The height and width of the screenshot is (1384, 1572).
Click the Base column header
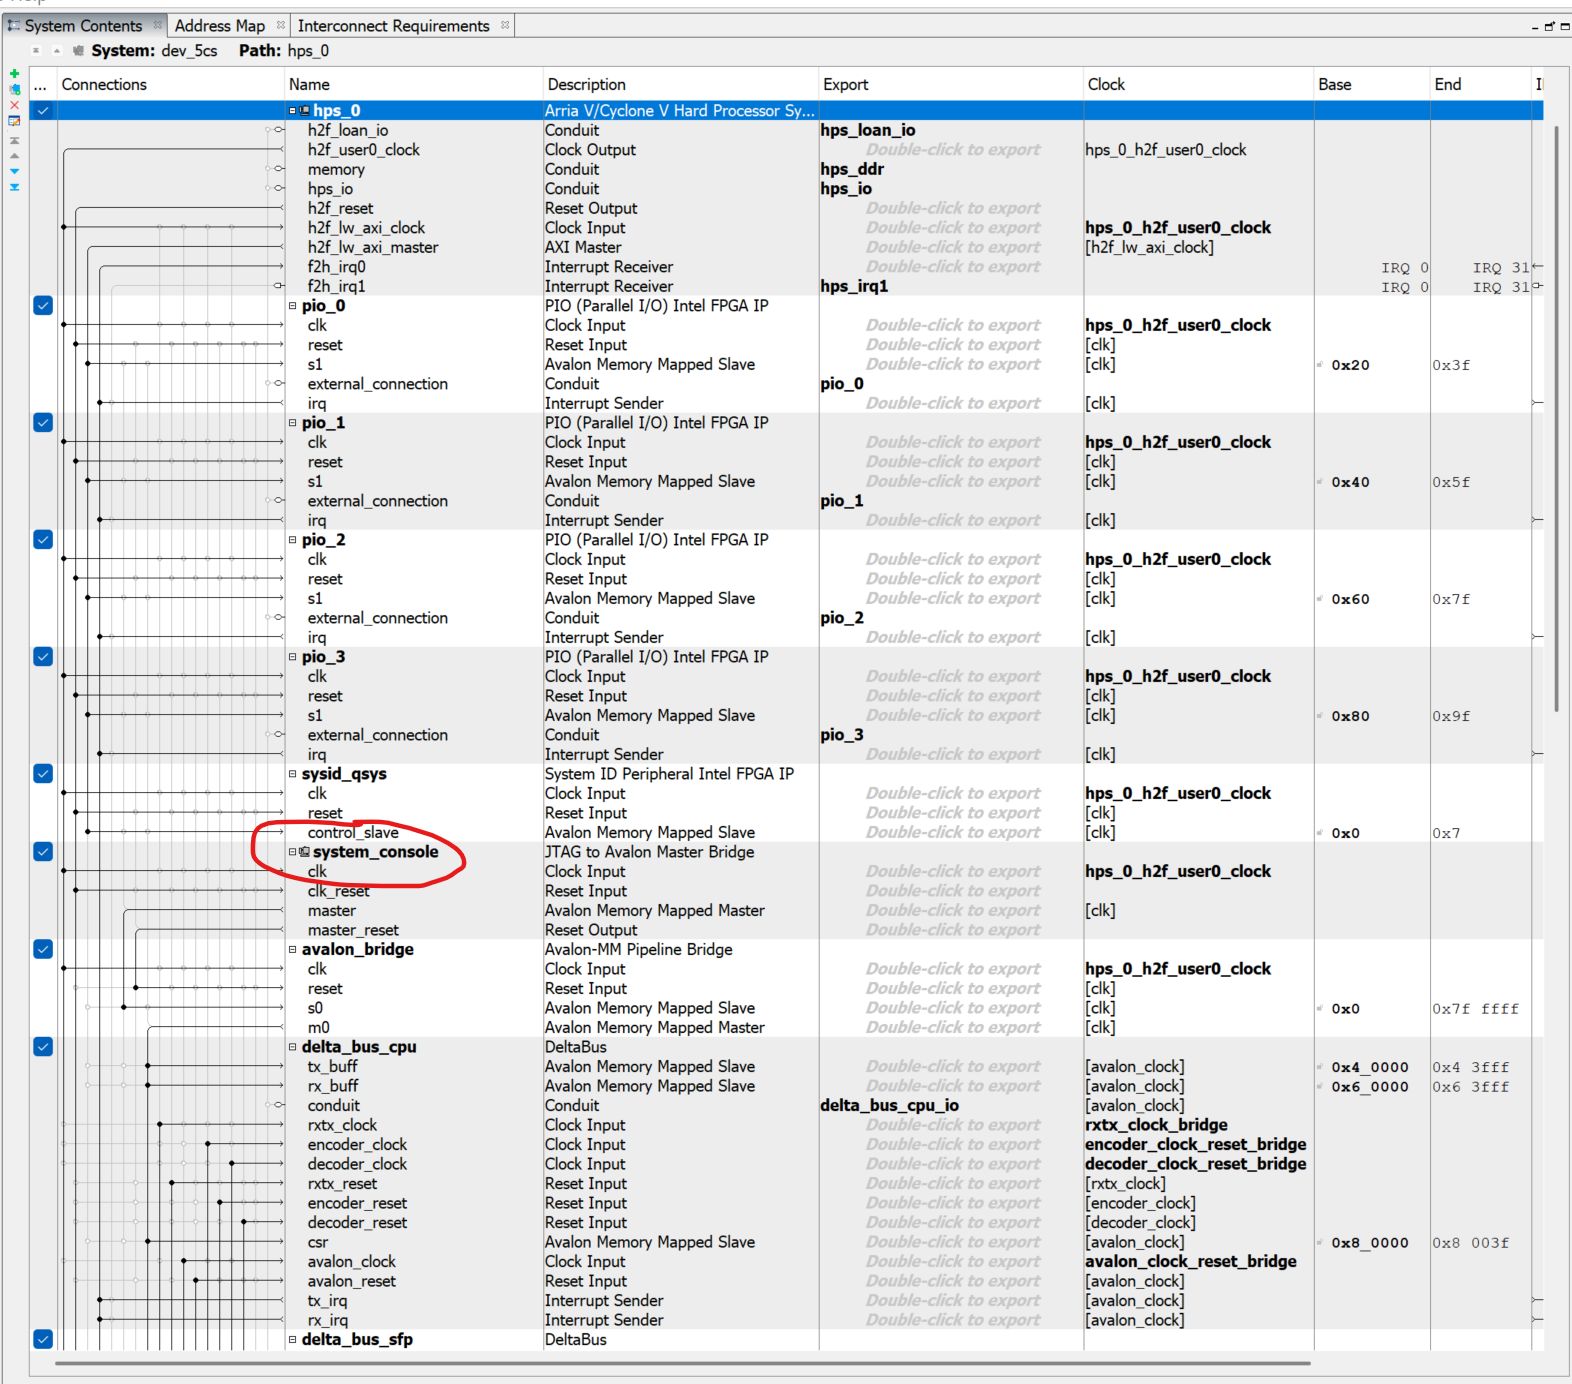[x=1370, y=85]
